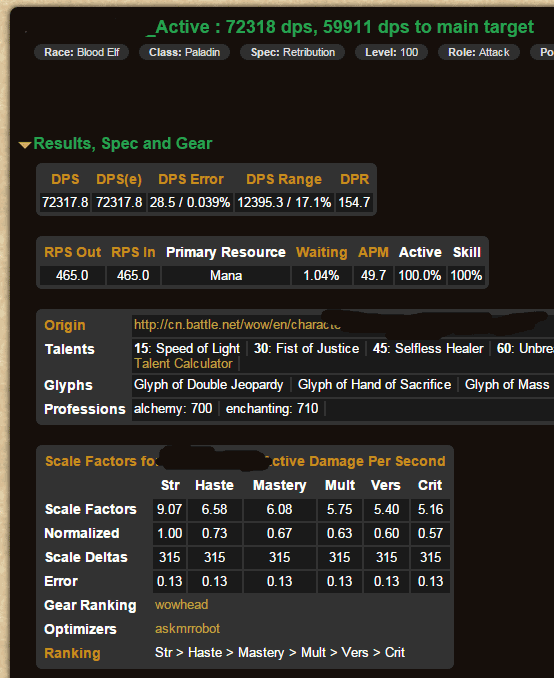The image size is (554, 678).
Task: Click the RPS Out column header
Action: click(x=73, y=252)
